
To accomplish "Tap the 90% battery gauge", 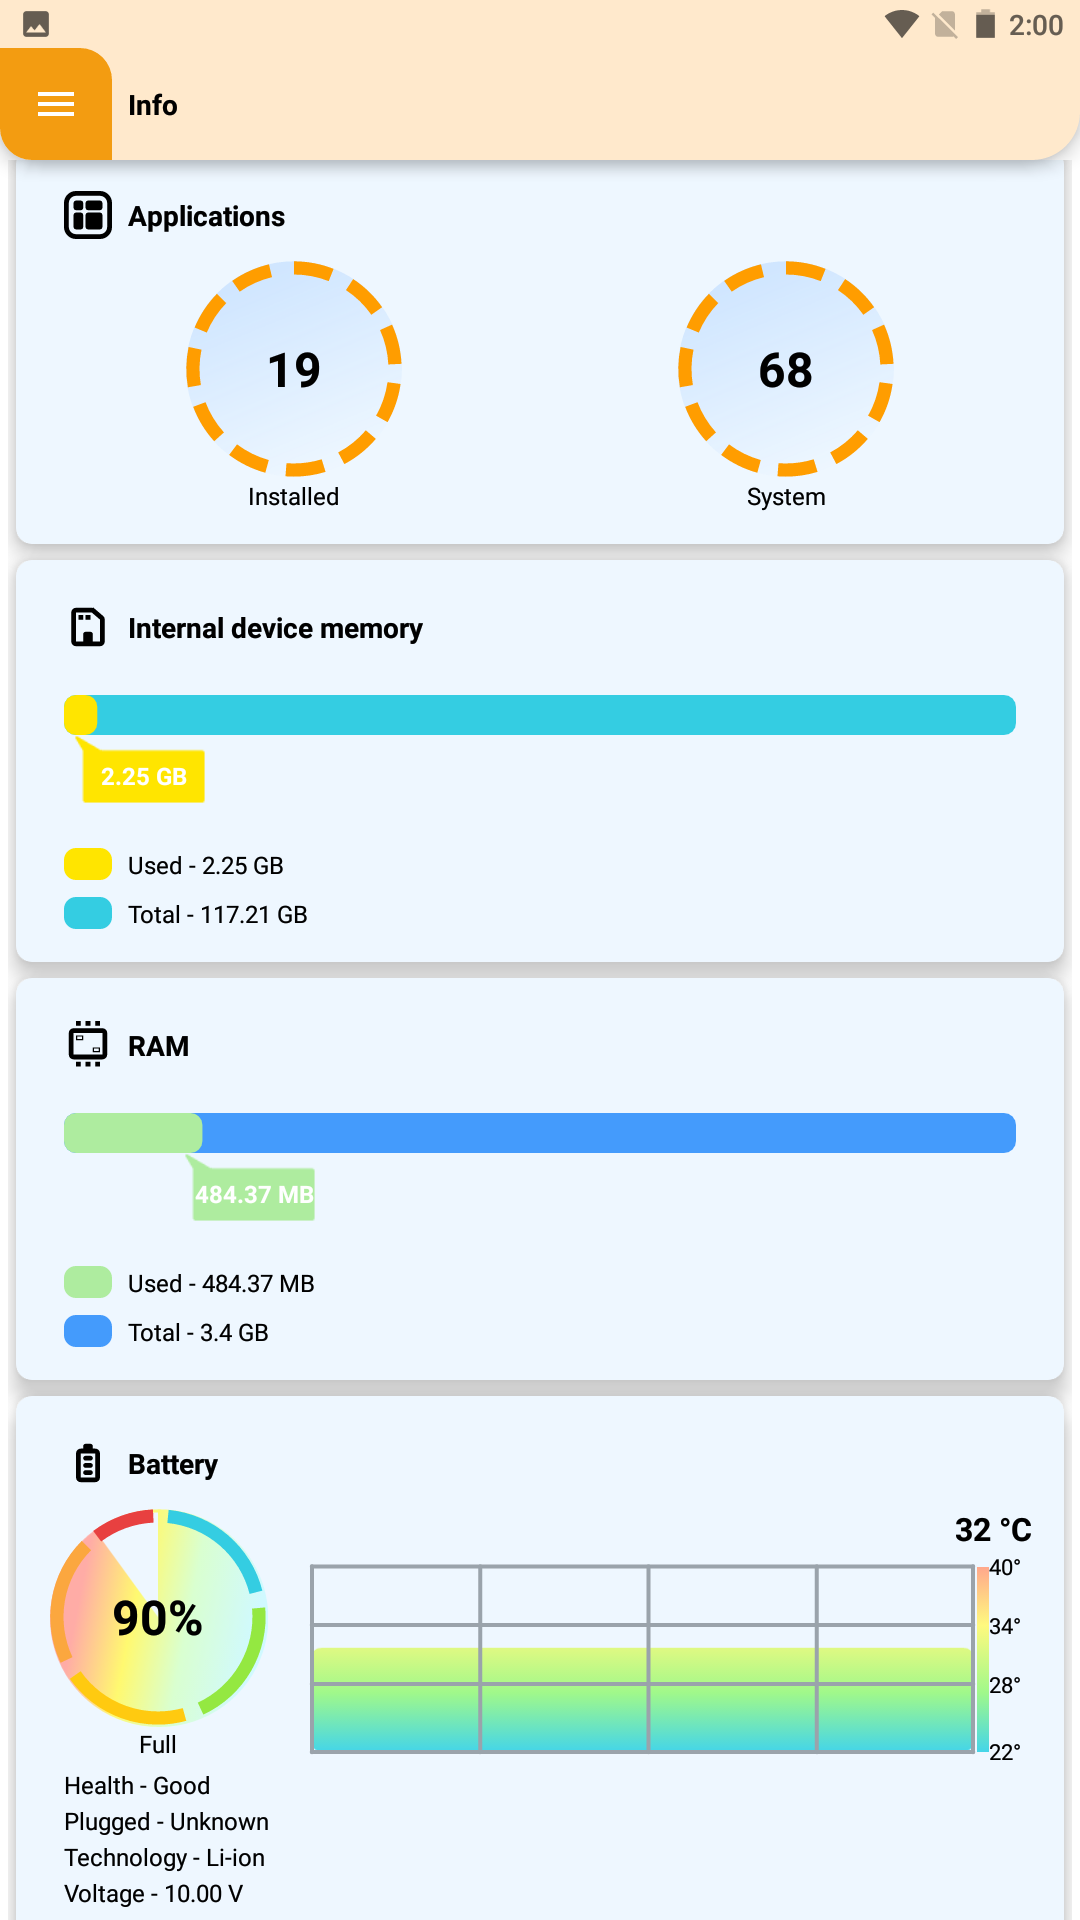I will tap(158, 1617).
